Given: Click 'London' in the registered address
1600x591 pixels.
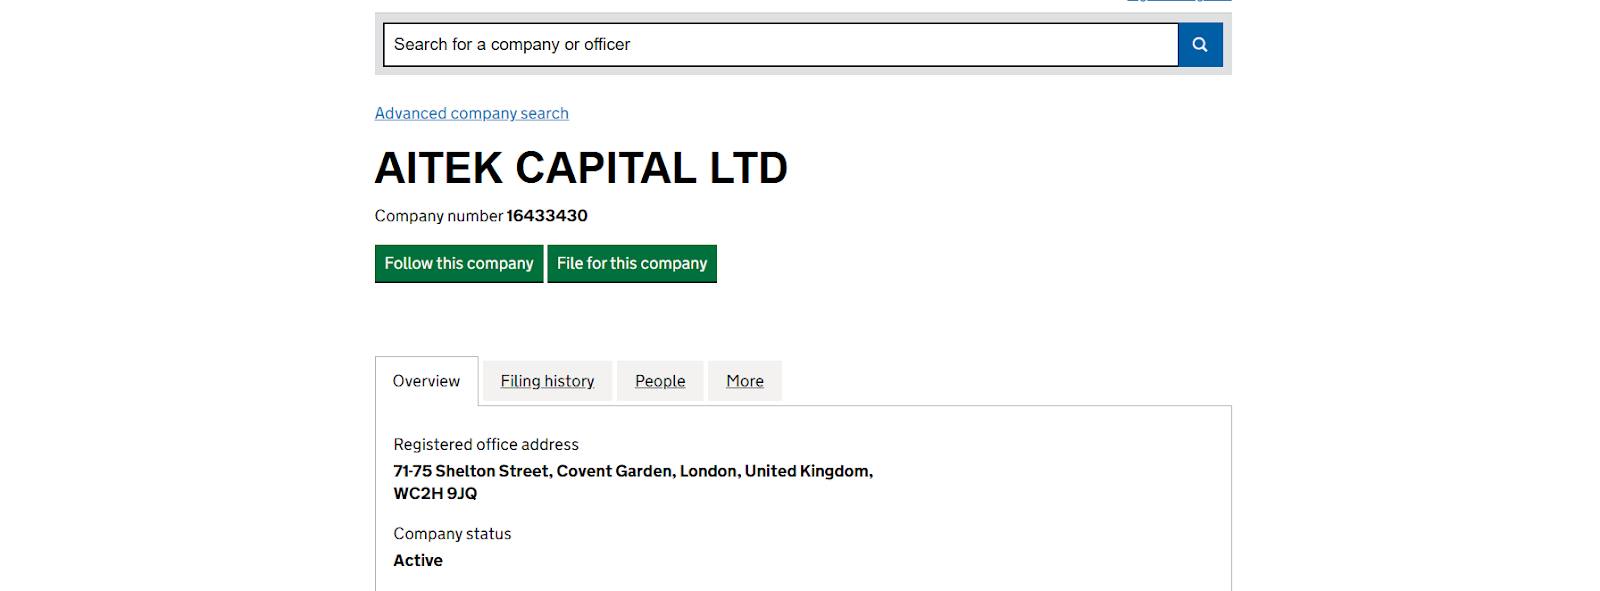Looking at the screenshot, I should point(709,471).
